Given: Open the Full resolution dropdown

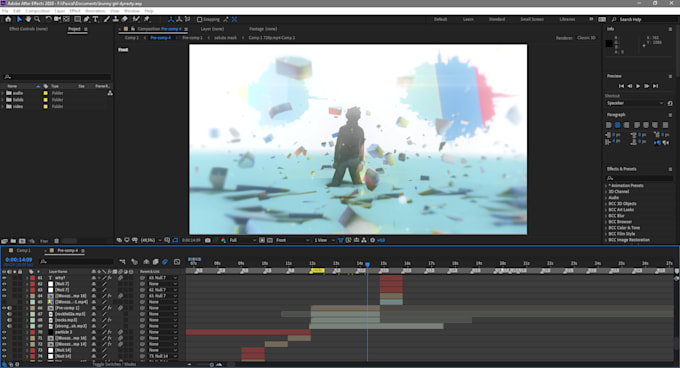Looking at the screenshot, I should [x=243, y=240].
